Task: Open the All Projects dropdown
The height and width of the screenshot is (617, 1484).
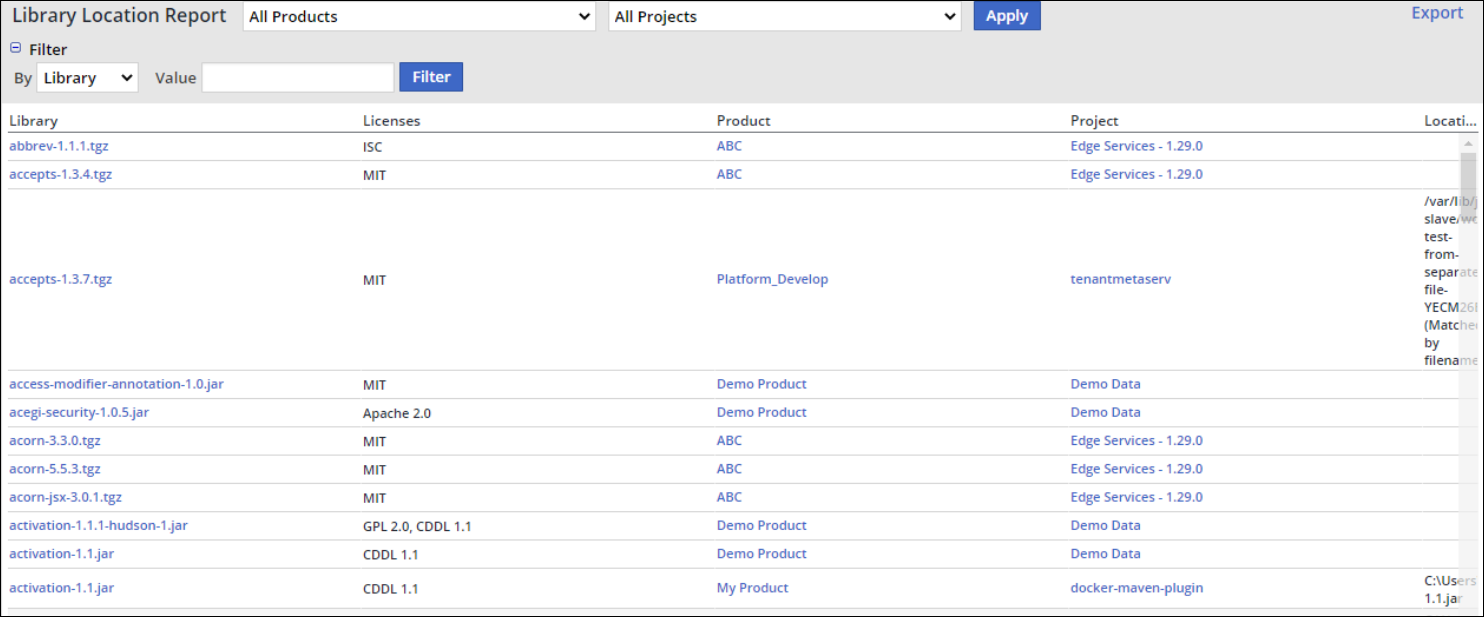Action: click(785, 16)
